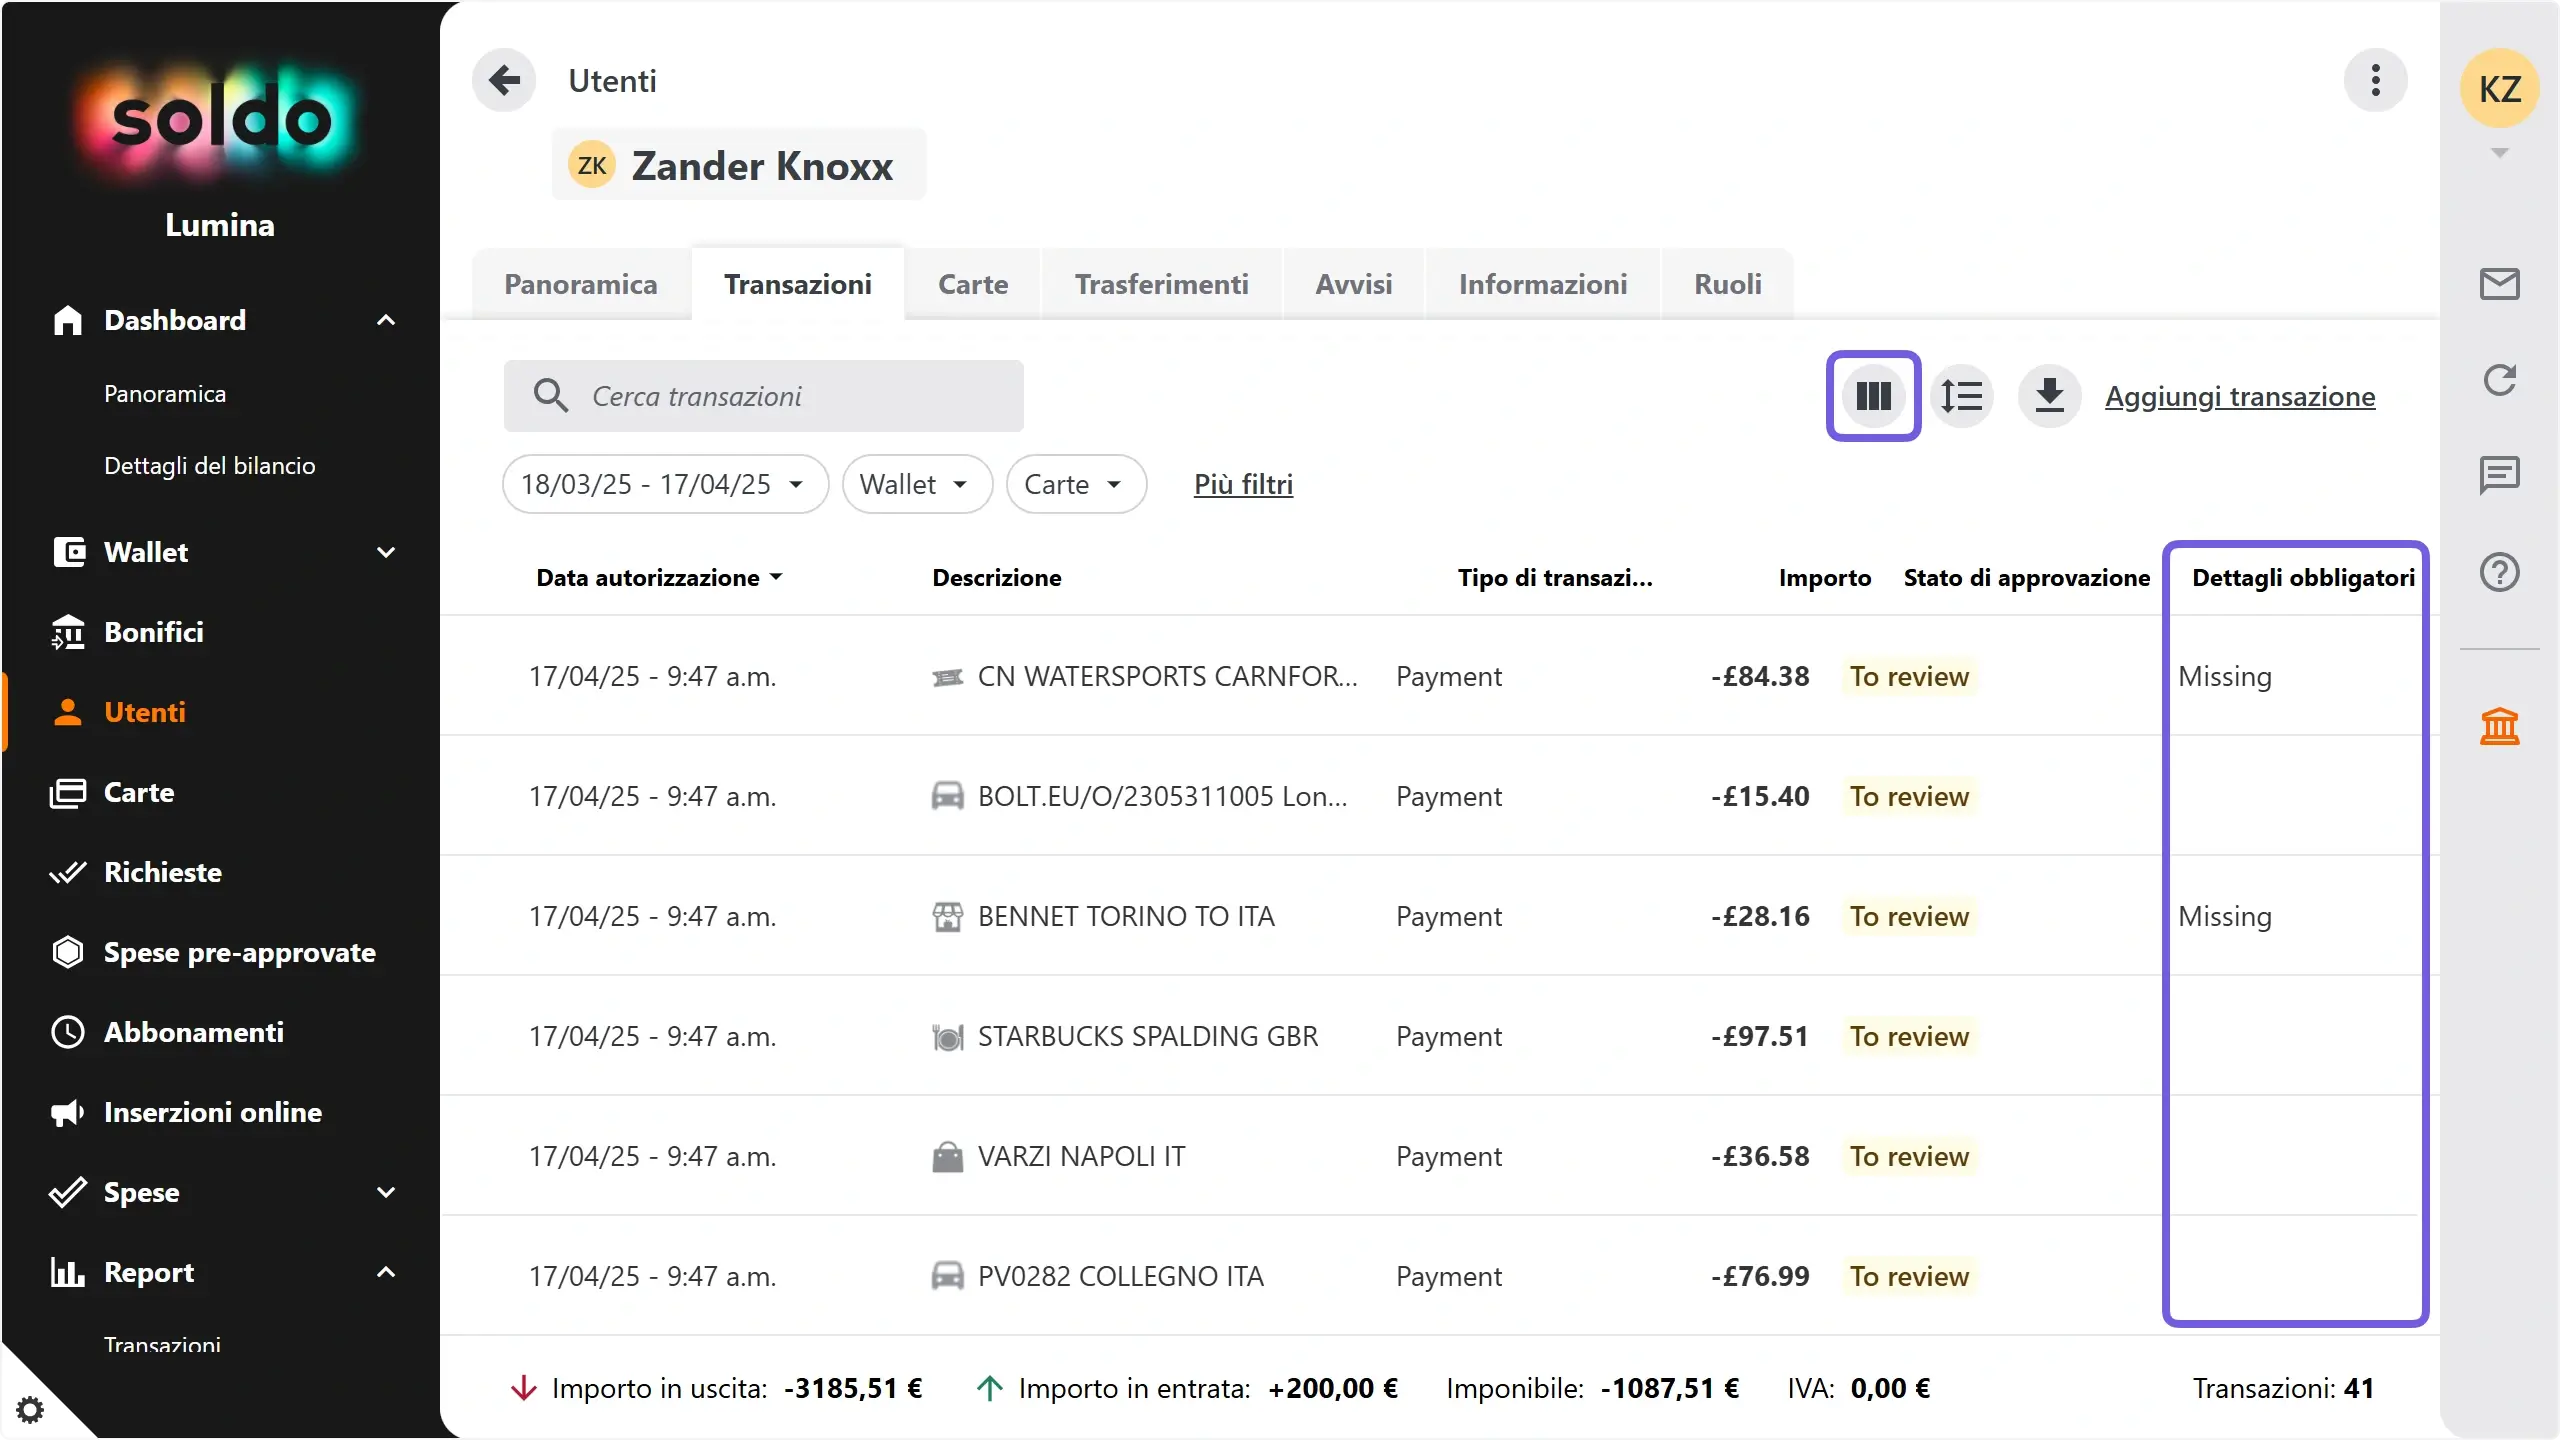Click the BOLT.EU car category icon
Viewport: 2560px width, 1440px height.
947,797
